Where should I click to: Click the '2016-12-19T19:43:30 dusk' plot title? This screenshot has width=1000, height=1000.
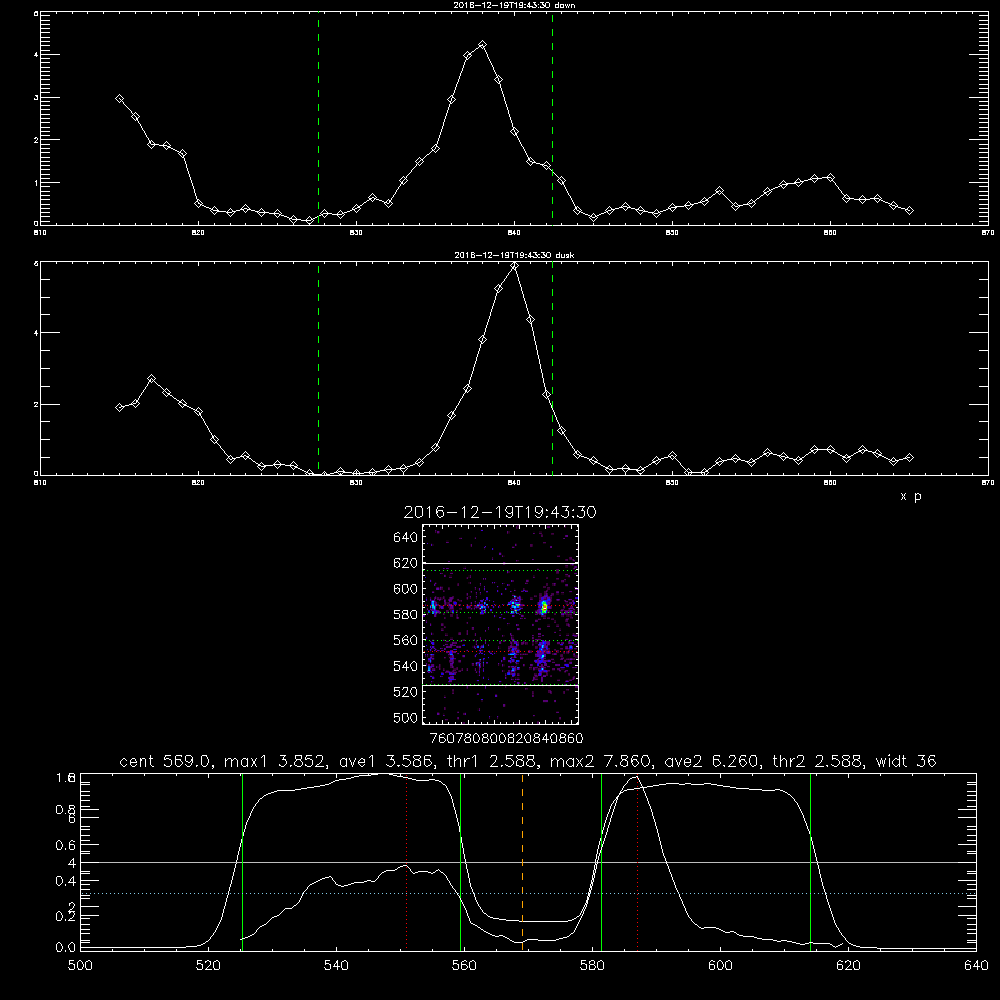(514, 255)
